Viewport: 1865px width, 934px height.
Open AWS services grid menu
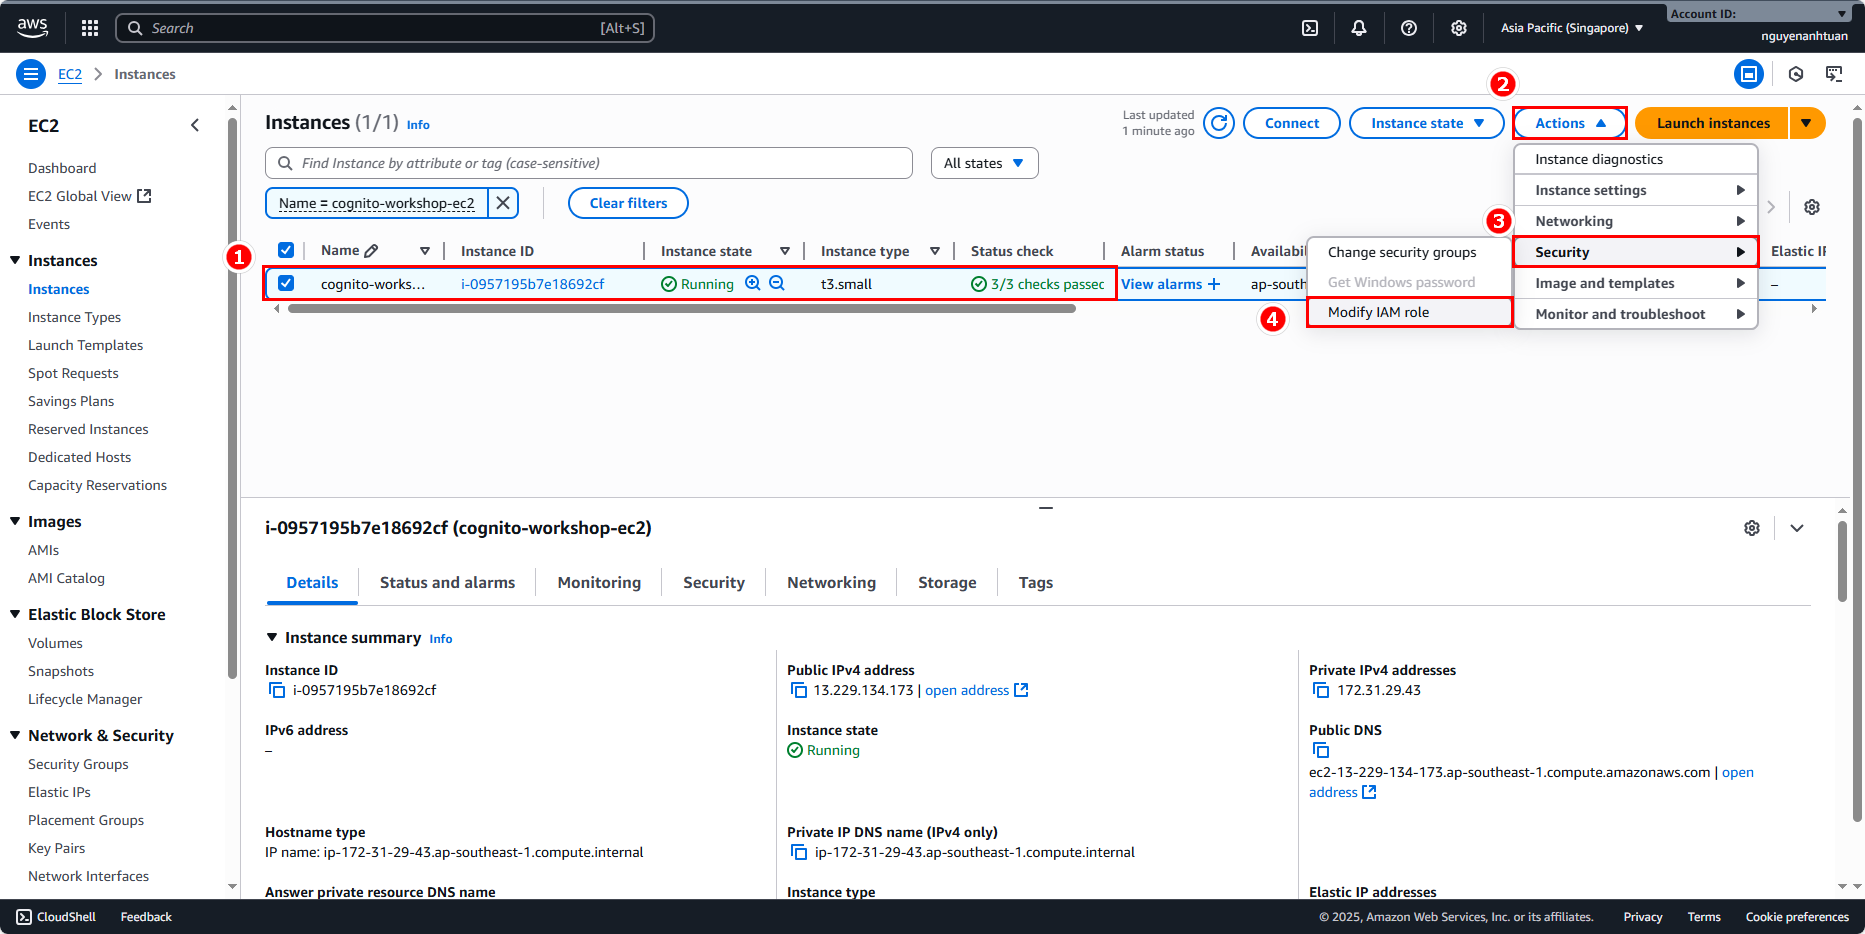pos(90,28)
